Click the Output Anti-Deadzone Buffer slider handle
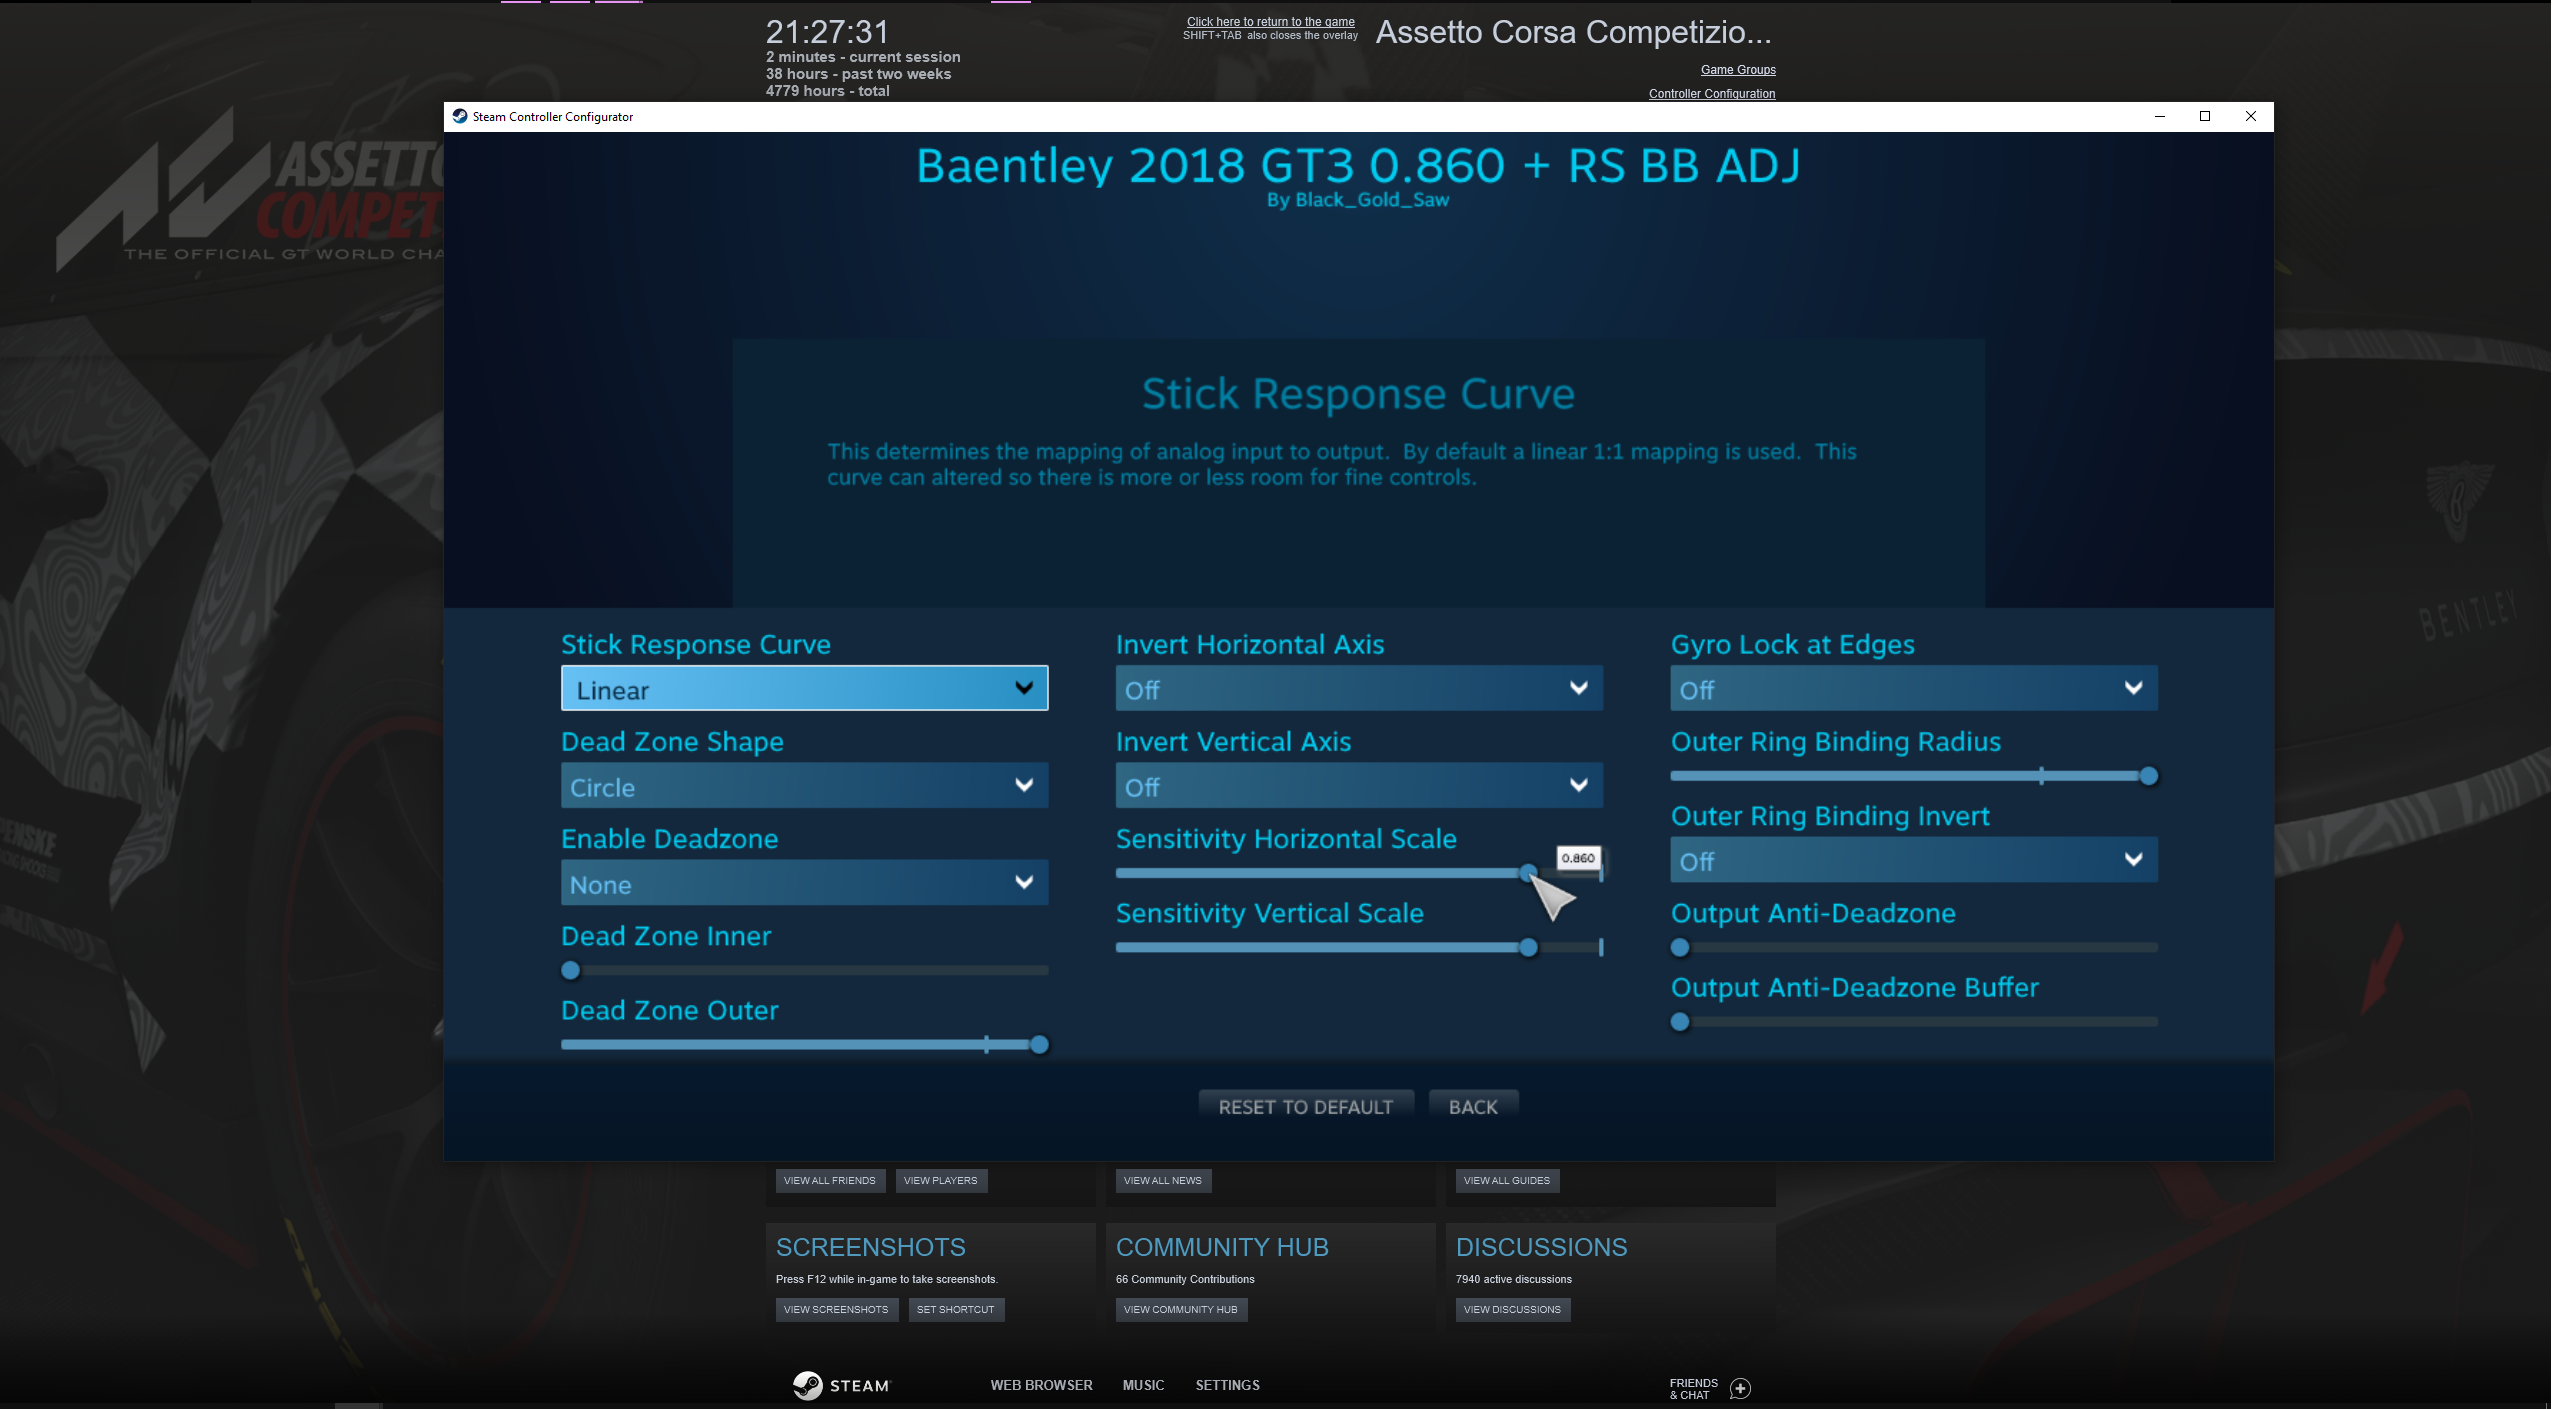This screenshot has width=2553, height=1409. pyautogui.click(x=1680, y=1022)
